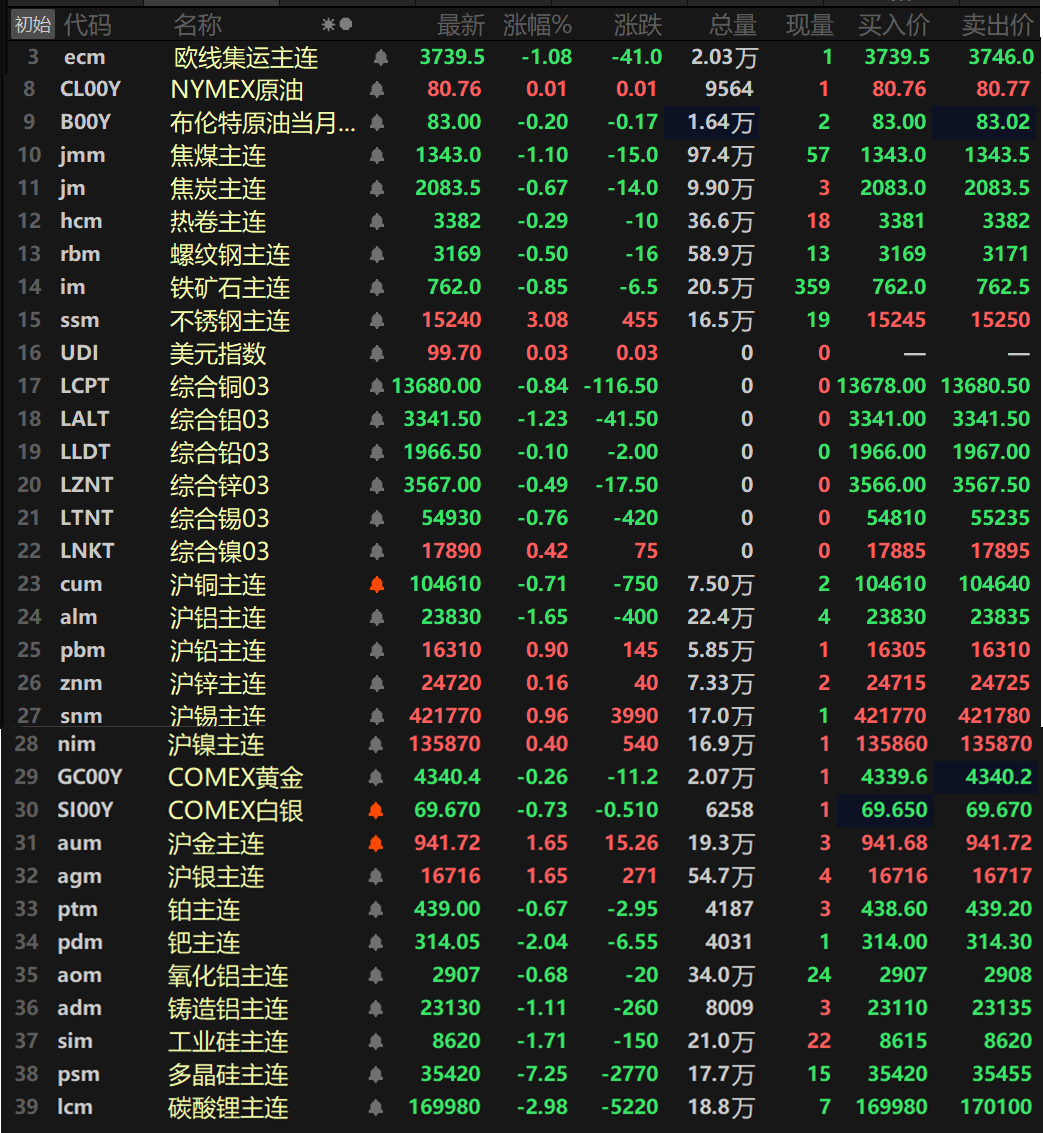The height and width of the screenshot is (1133, 1043).
Task: Select the 综合镍03 name cell
Action: [x=219, y=552]
